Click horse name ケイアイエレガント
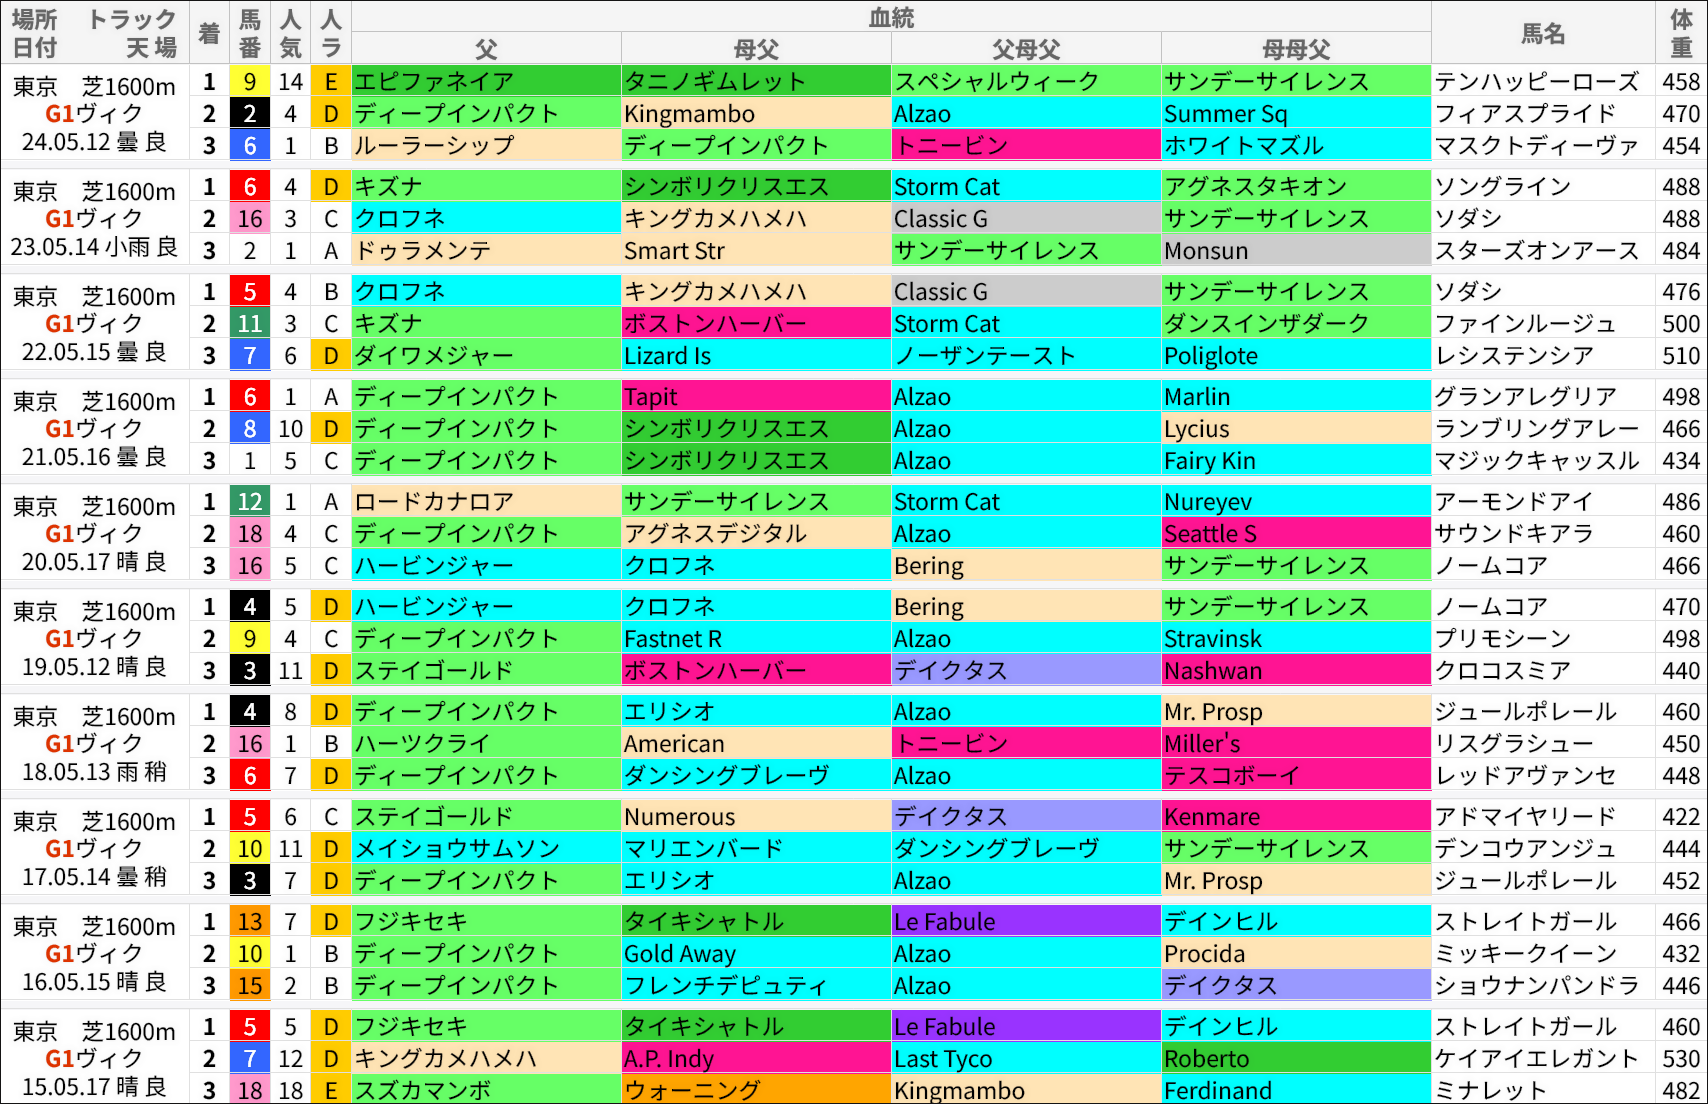Viewport: 1708px width, 1104px height. click(1543, 1059)
